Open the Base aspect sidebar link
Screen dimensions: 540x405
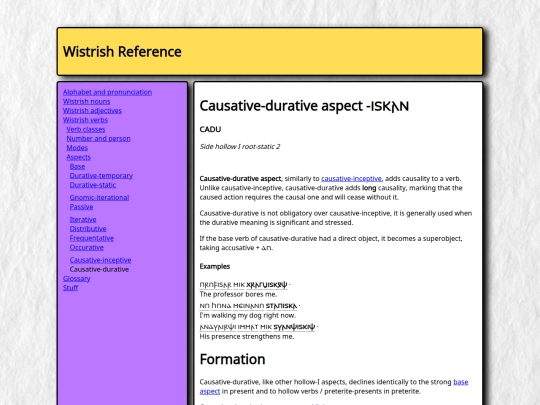[77, 166]
